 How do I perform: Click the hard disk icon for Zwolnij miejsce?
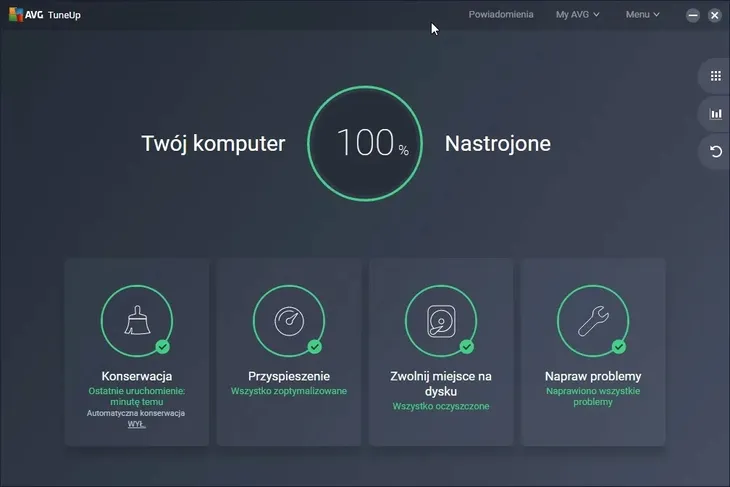pyautogui.click(x=441, y=321)
